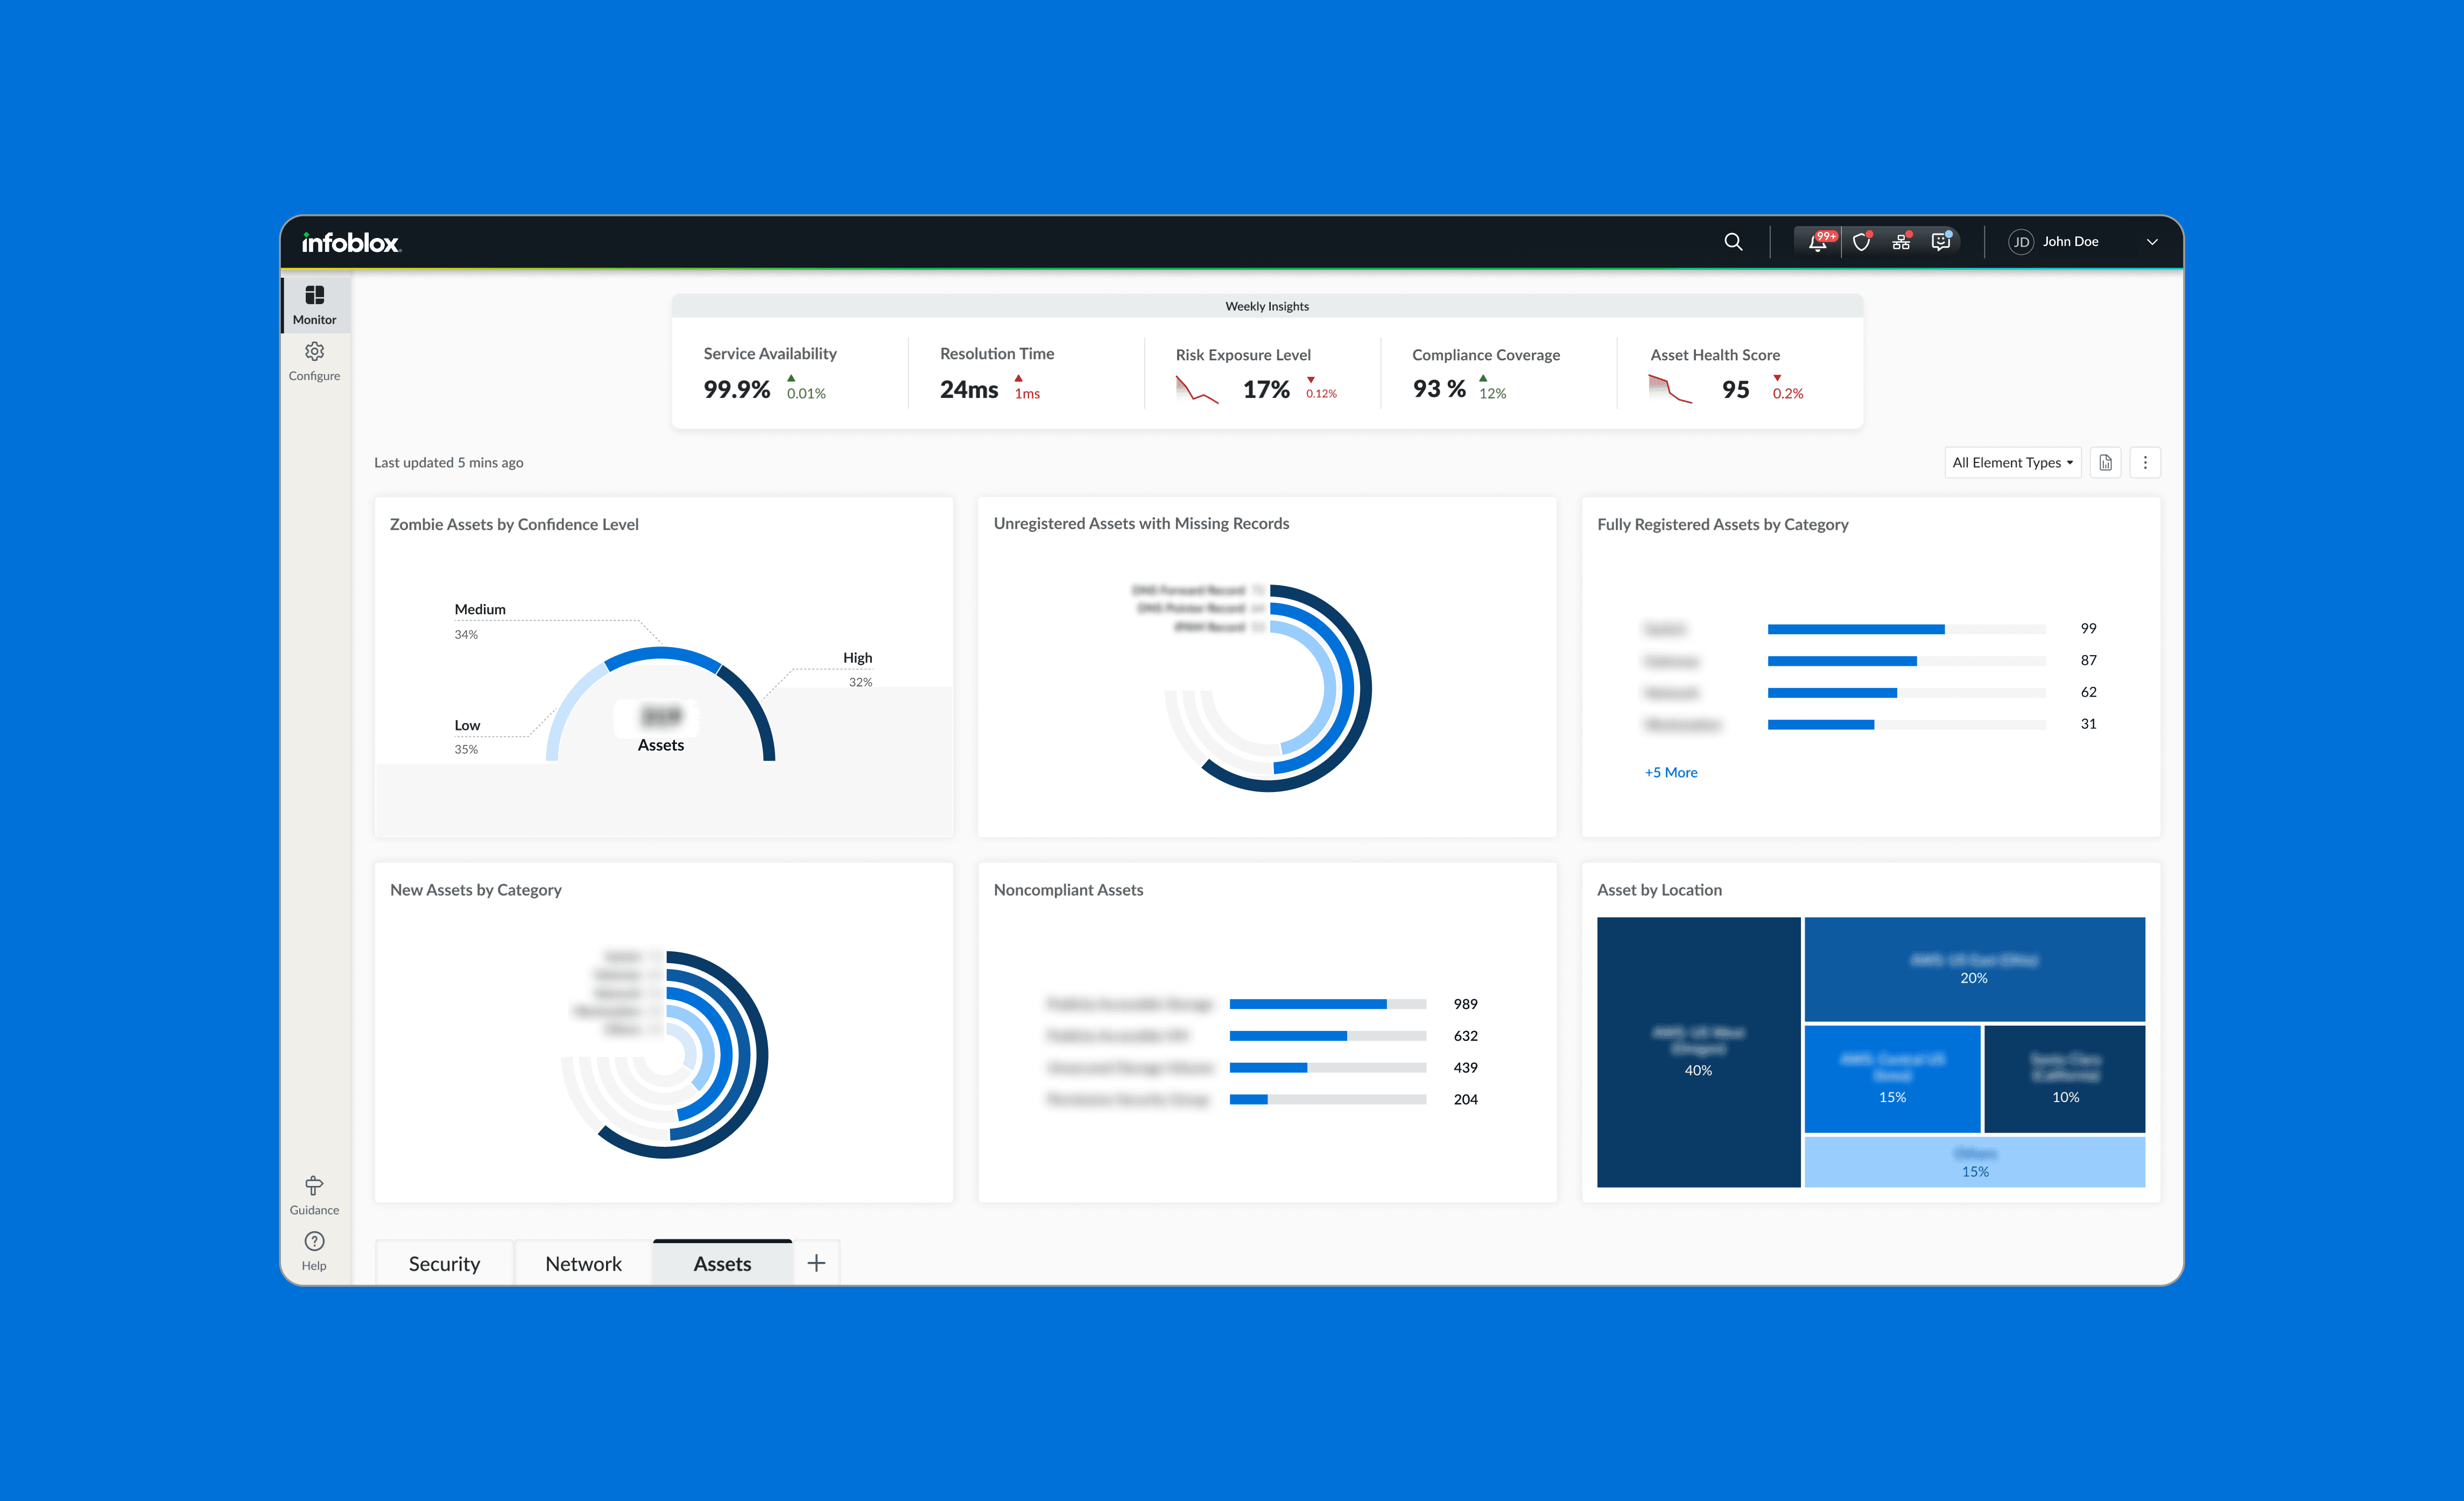Viewport: 2464px width, 1501px height.
Task: Switch to the Security tab
Action: [x=444, y=1263]
